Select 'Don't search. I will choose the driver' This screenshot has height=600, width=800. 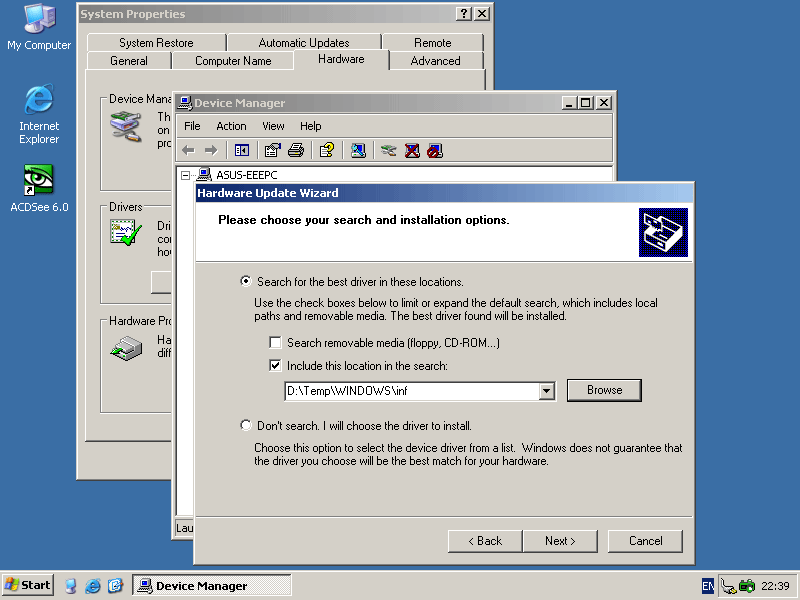tap(246, 425)
